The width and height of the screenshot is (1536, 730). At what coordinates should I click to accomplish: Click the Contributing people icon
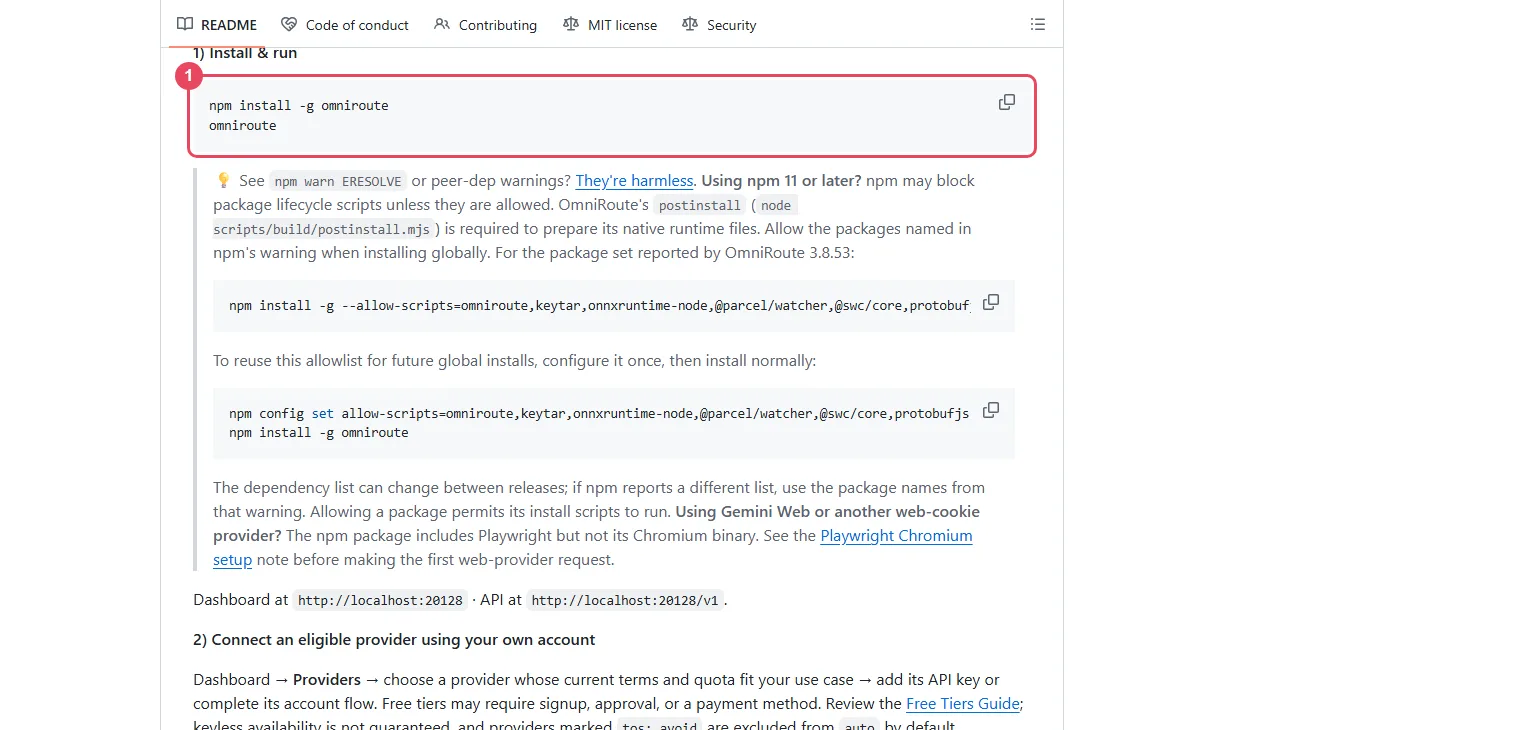pos(442,25)
